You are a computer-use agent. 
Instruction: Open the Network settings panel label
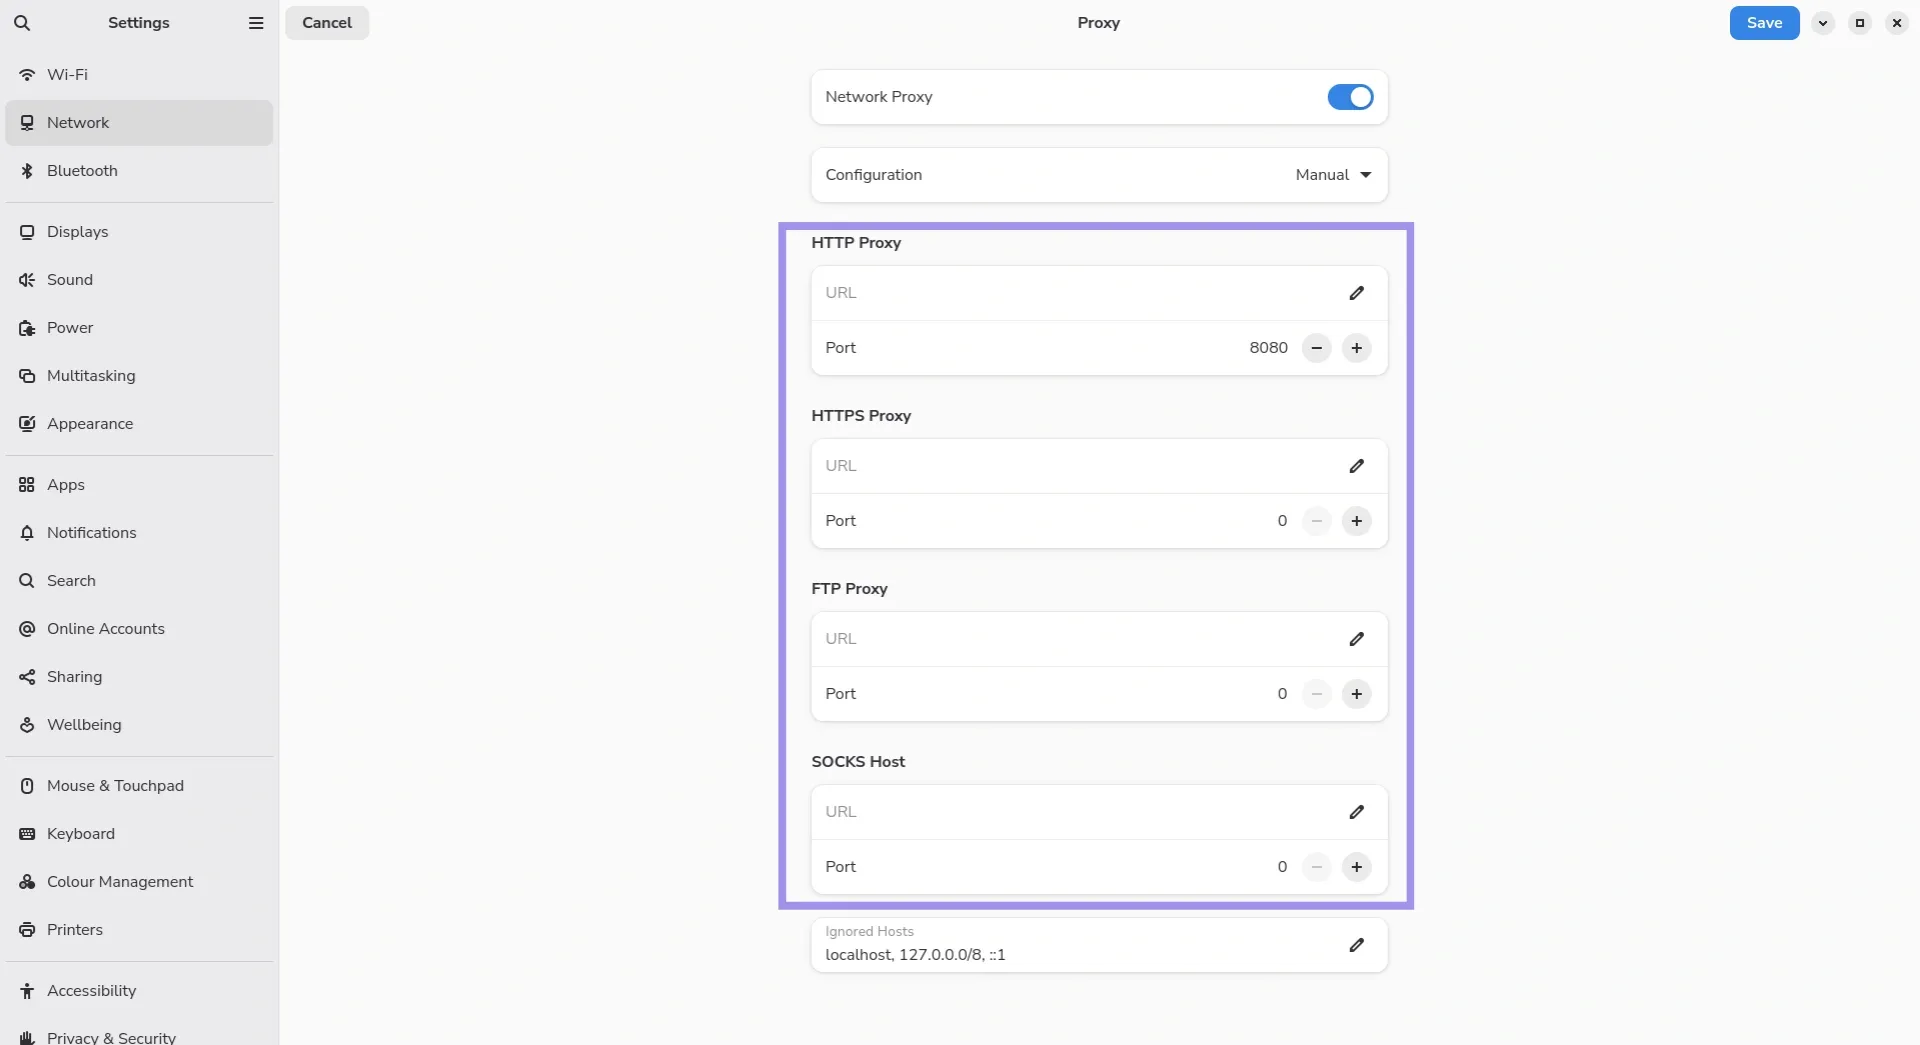pos(78,123)
